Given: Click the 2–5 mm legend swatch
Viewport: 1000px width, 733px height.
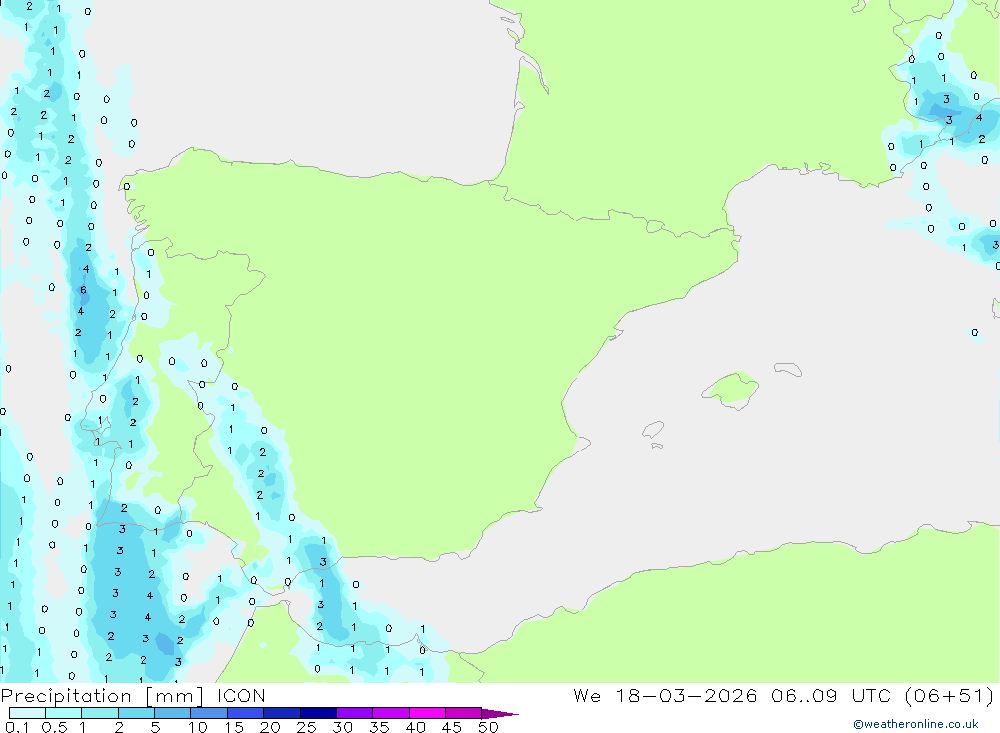Looking at the screenshot, I should (x=136, y=713).
